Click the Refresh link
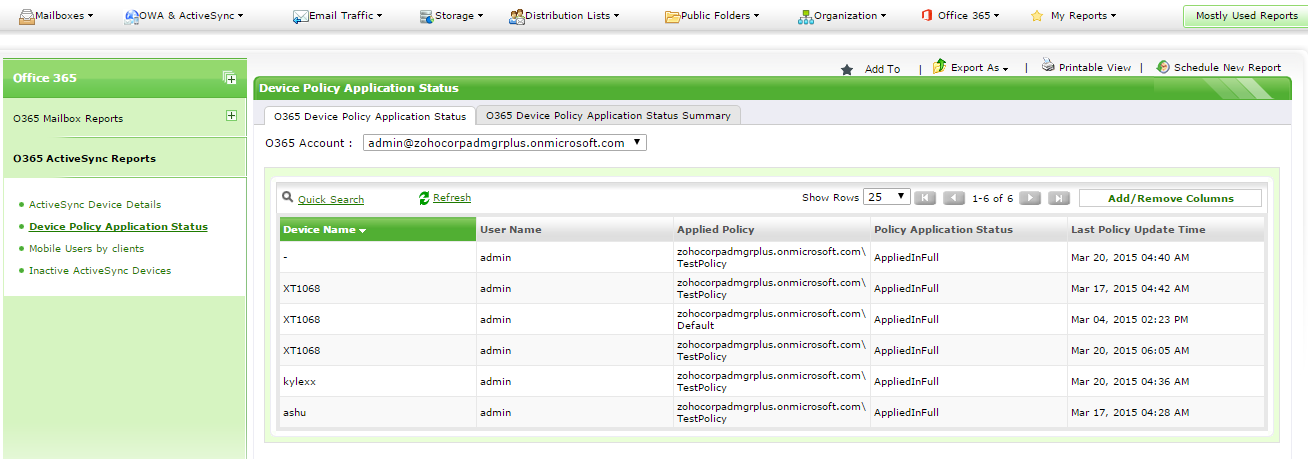The width and height of the screenshot is (1308, 459). coord(452,198)
